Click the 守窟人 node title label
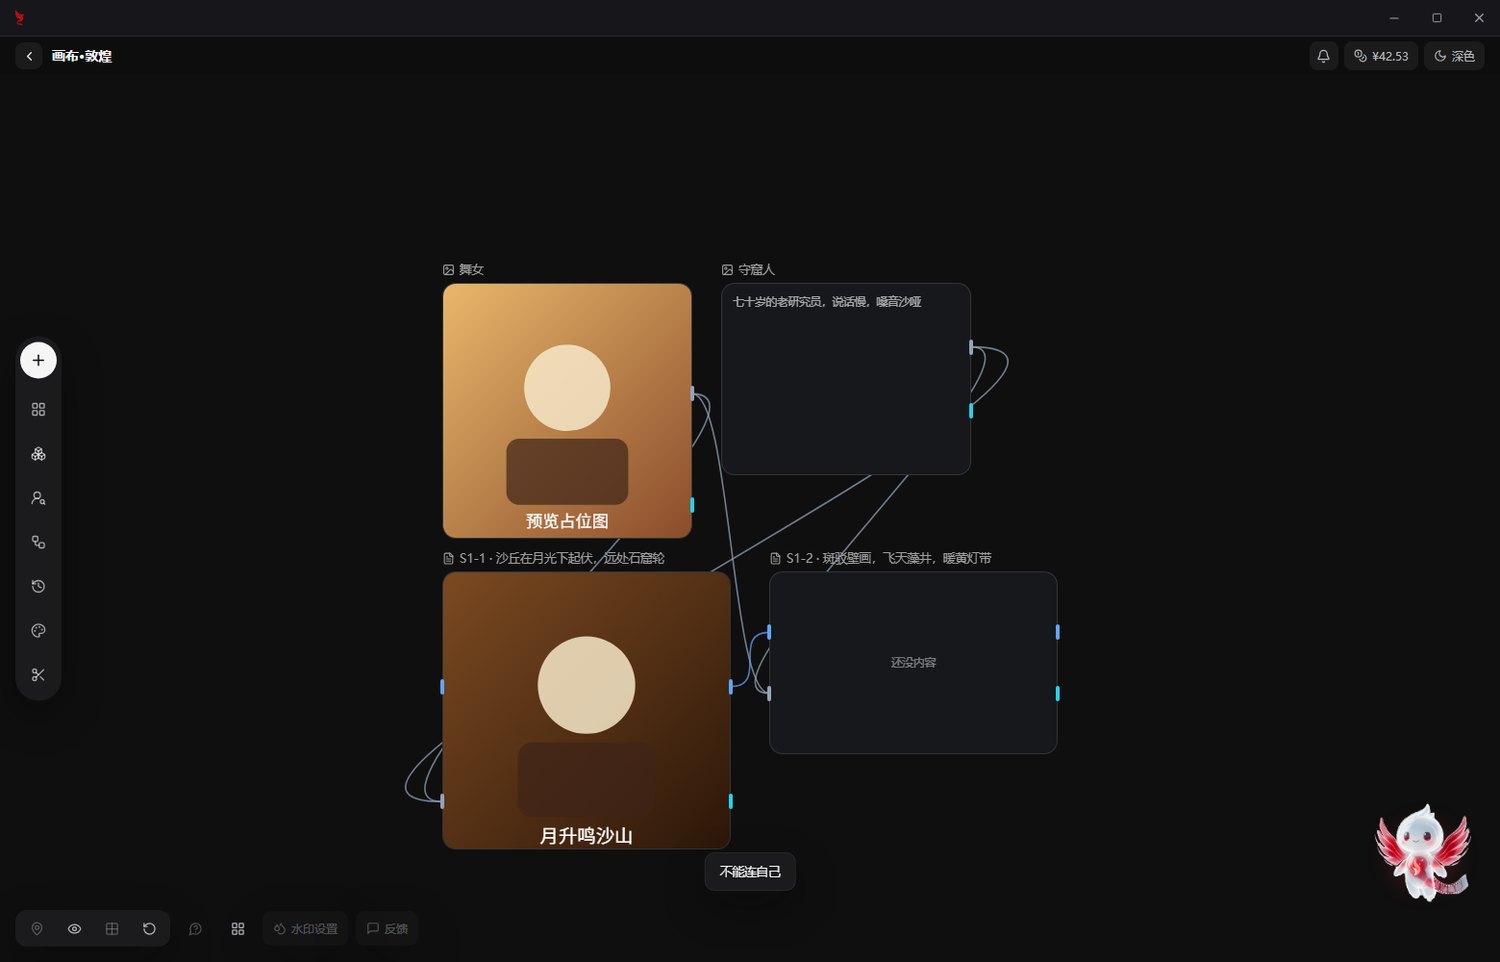Viewport: 1500px width, 962px height. coord(748,270)
